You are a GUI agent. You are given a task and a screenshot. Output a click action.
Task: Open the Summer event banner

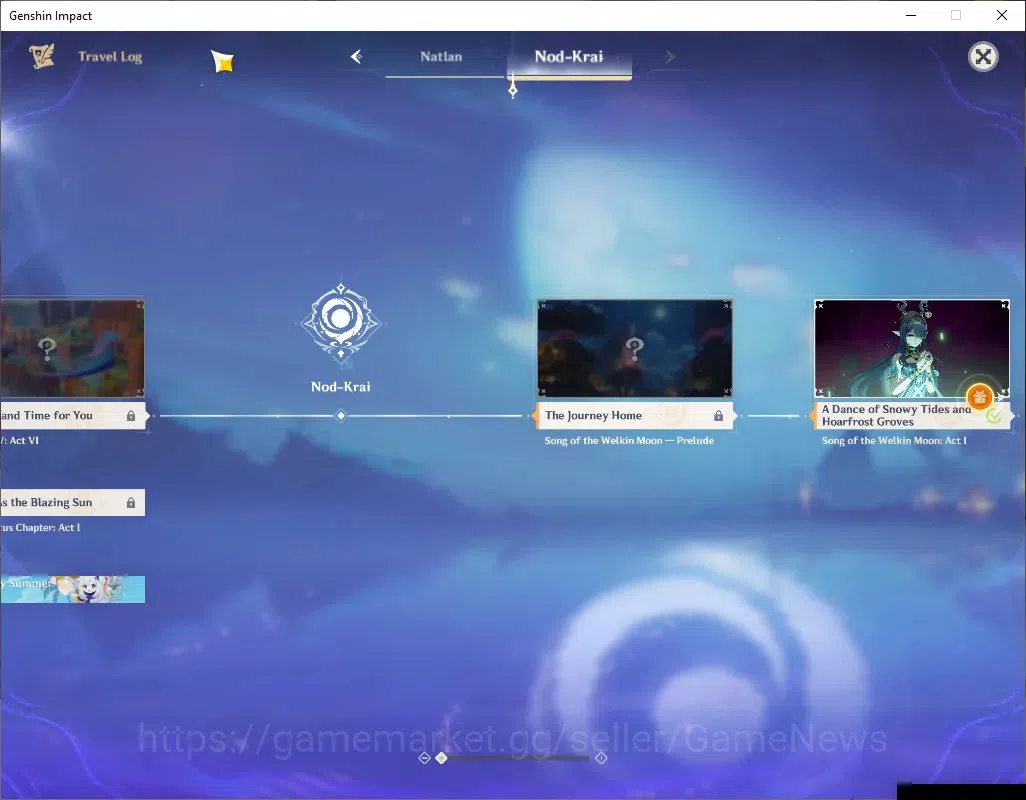[x=72, y=589]
